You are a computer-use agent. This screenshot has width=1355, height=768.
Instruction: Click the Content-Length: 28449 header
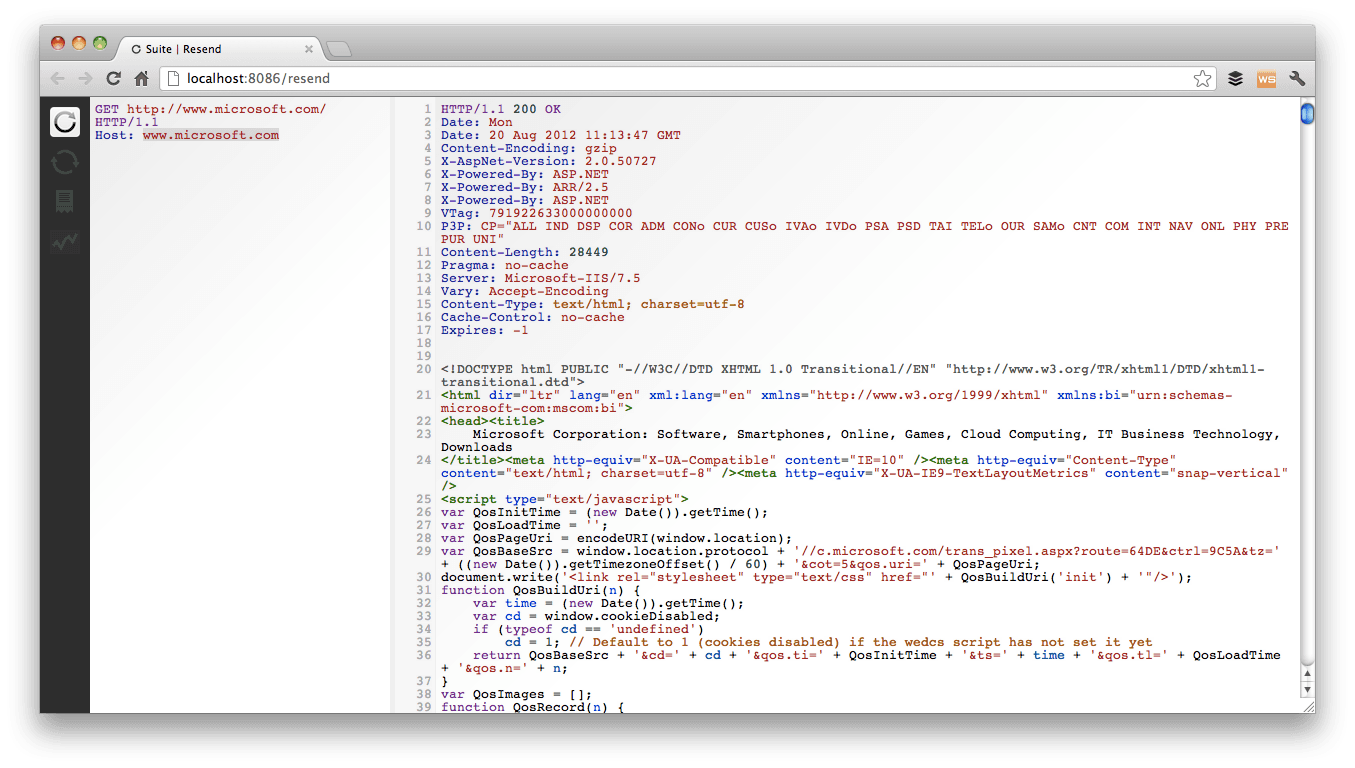click(525, 252)
